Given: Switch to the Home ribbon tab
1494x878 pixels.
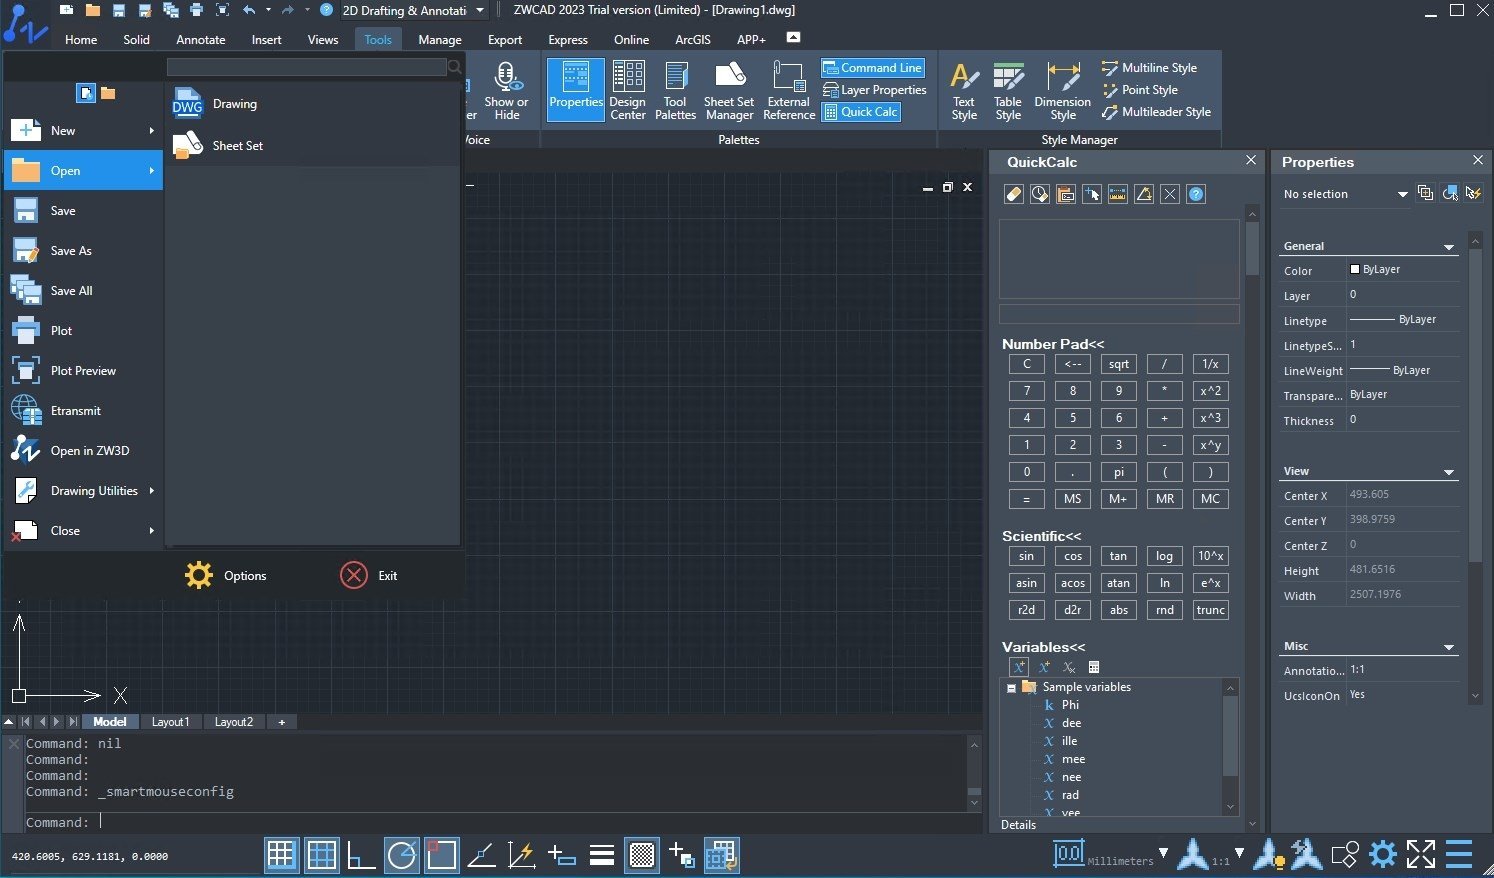Looking at the screenshot, I should tap(81, 40).
